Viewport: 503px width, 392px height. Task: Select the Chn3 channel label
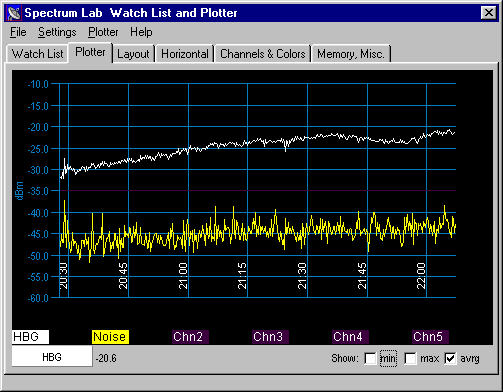[270, 337]
